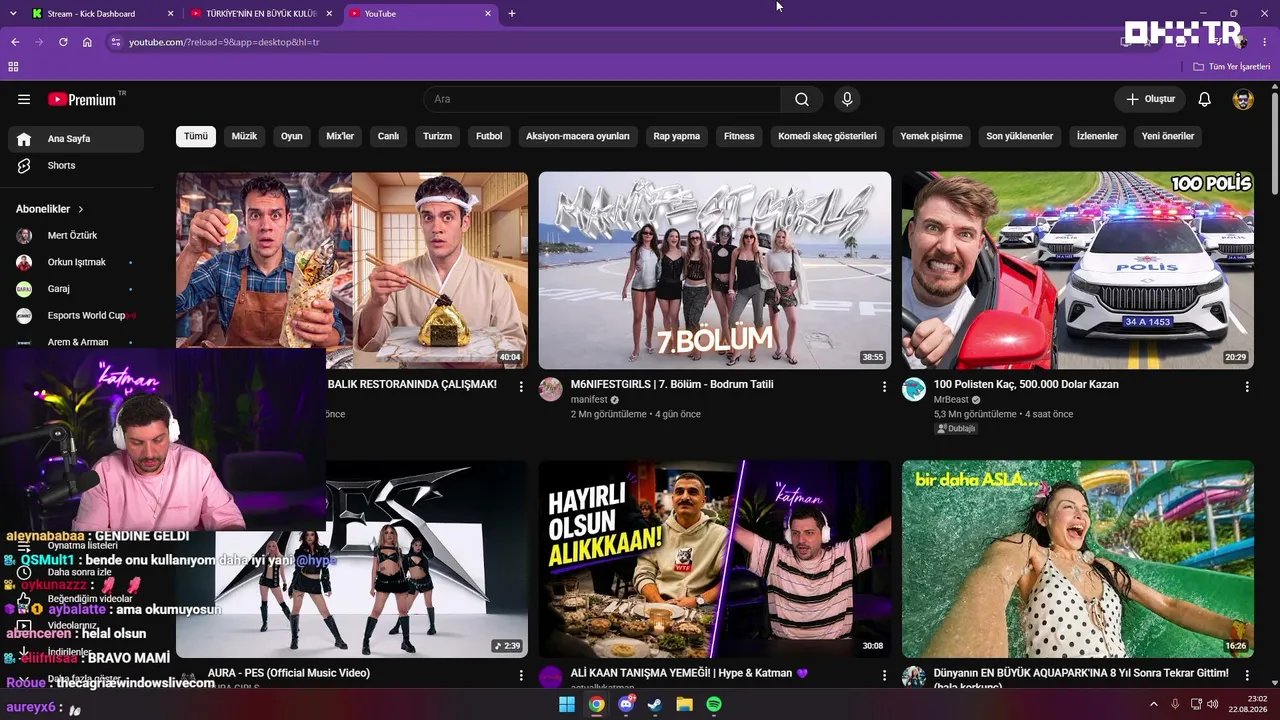
Task: Open more options for AURA - PES video
Action: (x=521, y=675)
